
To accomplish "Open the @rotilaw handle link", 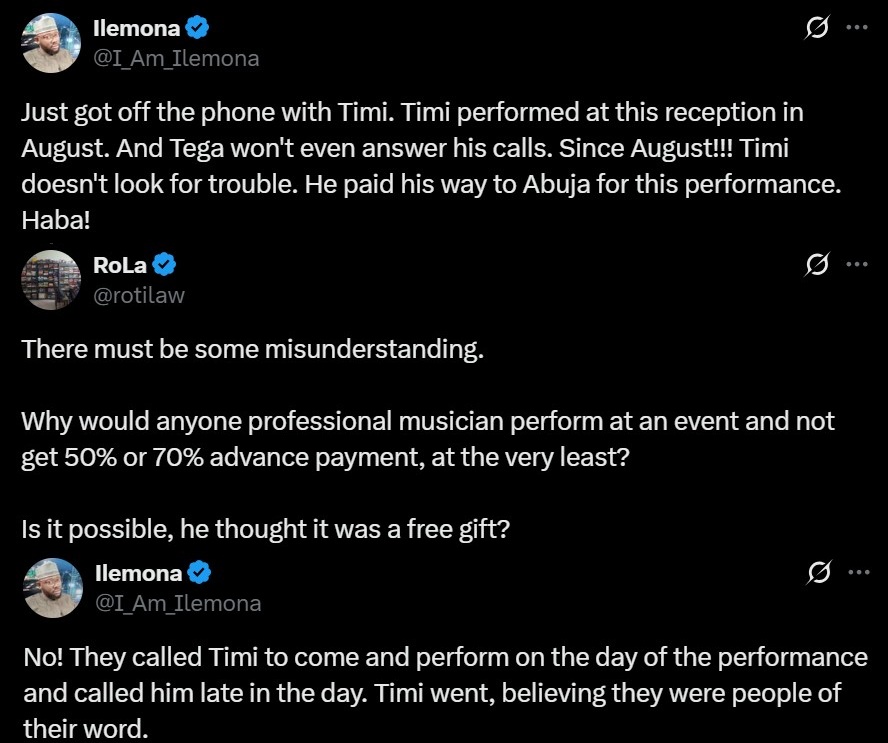I will pyautogui.click(x=139, y=295).
